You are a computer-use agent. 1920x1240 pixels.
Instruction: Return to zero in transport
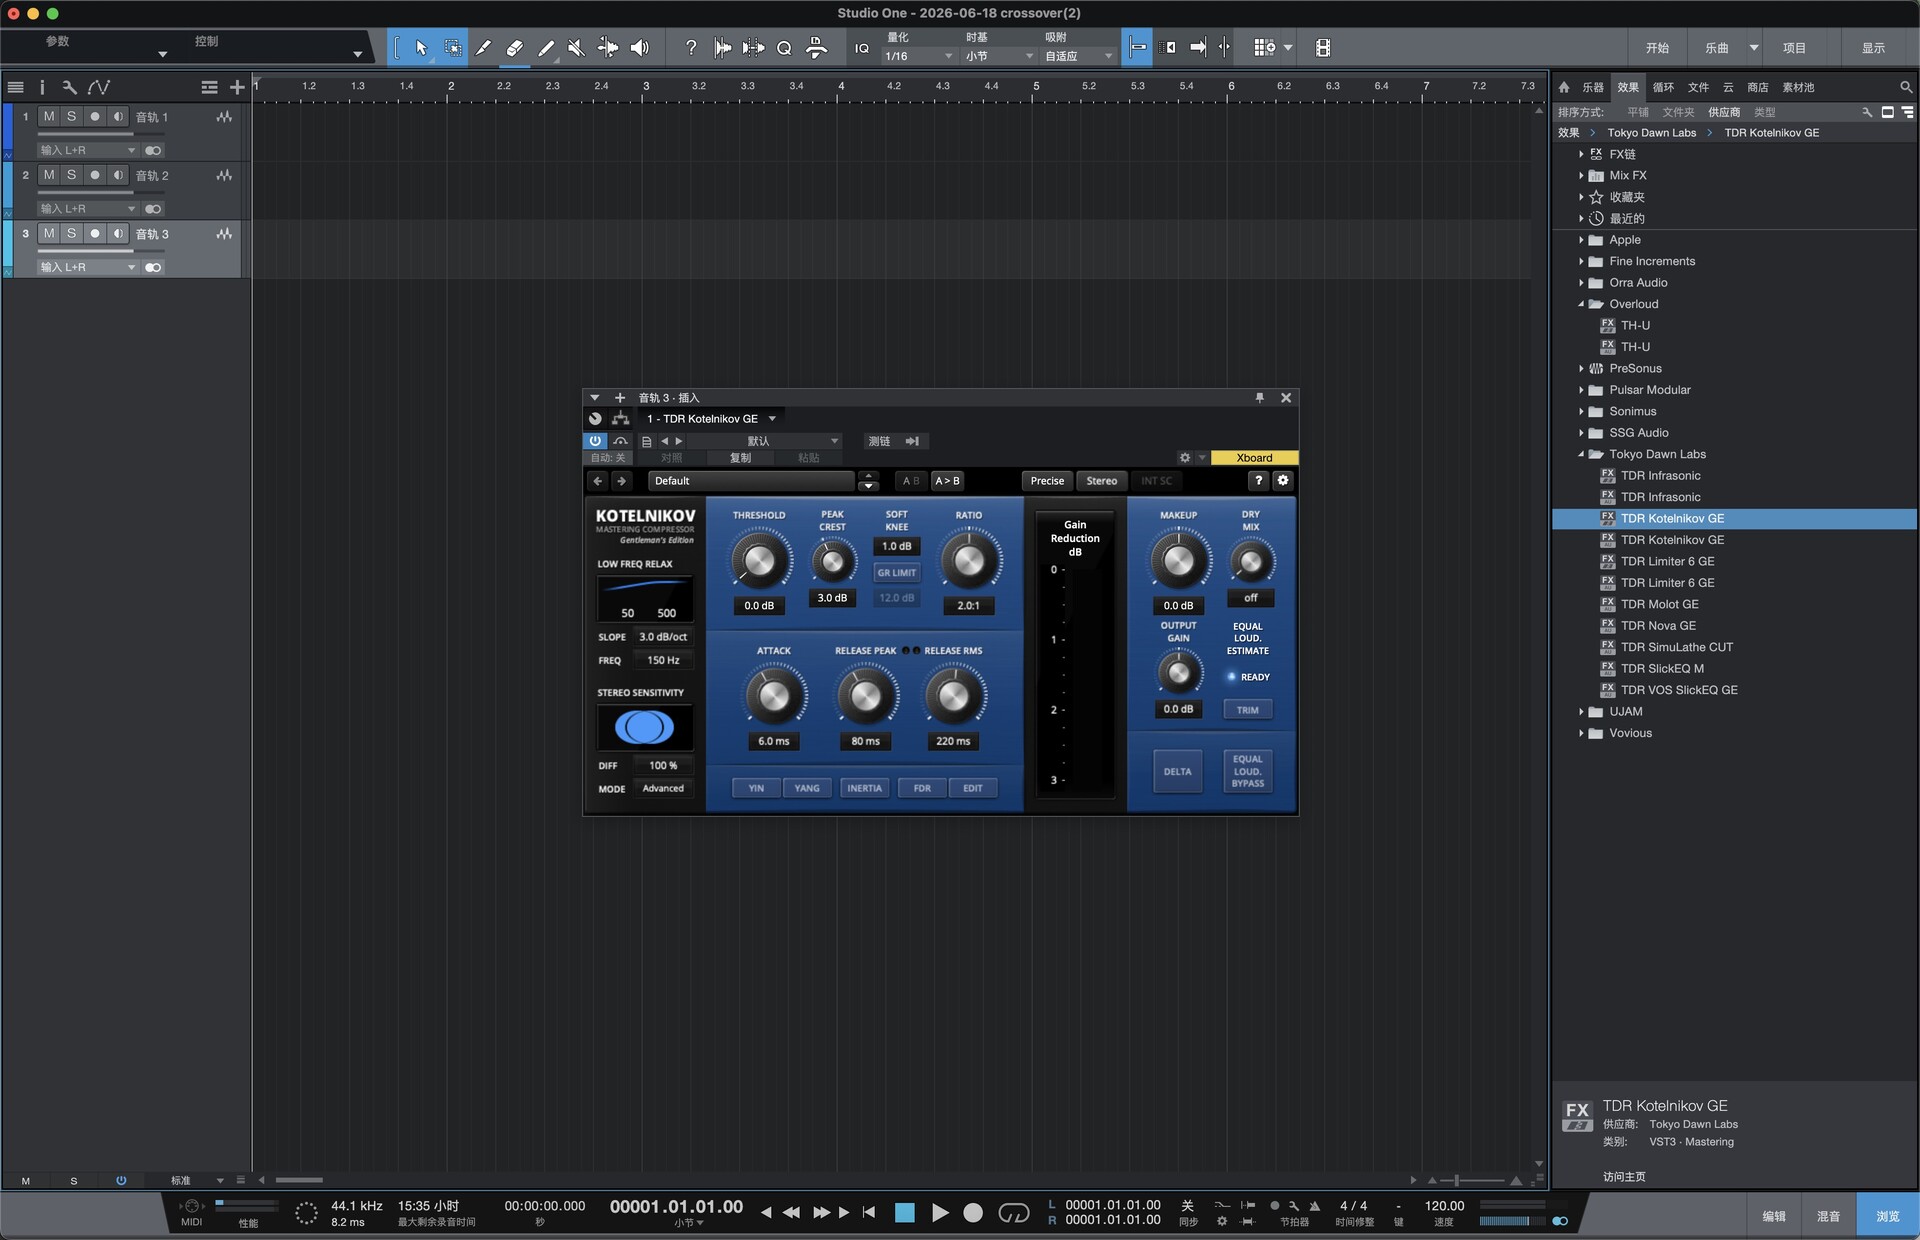click(869, 1213)
